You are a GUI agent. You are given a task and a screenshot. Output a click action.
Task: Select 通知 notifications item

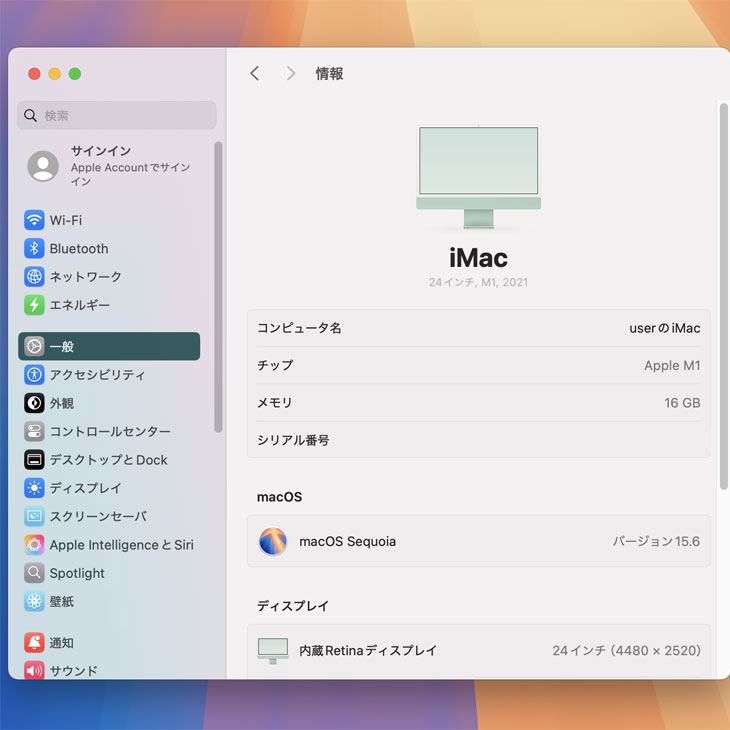click(61, 643)
